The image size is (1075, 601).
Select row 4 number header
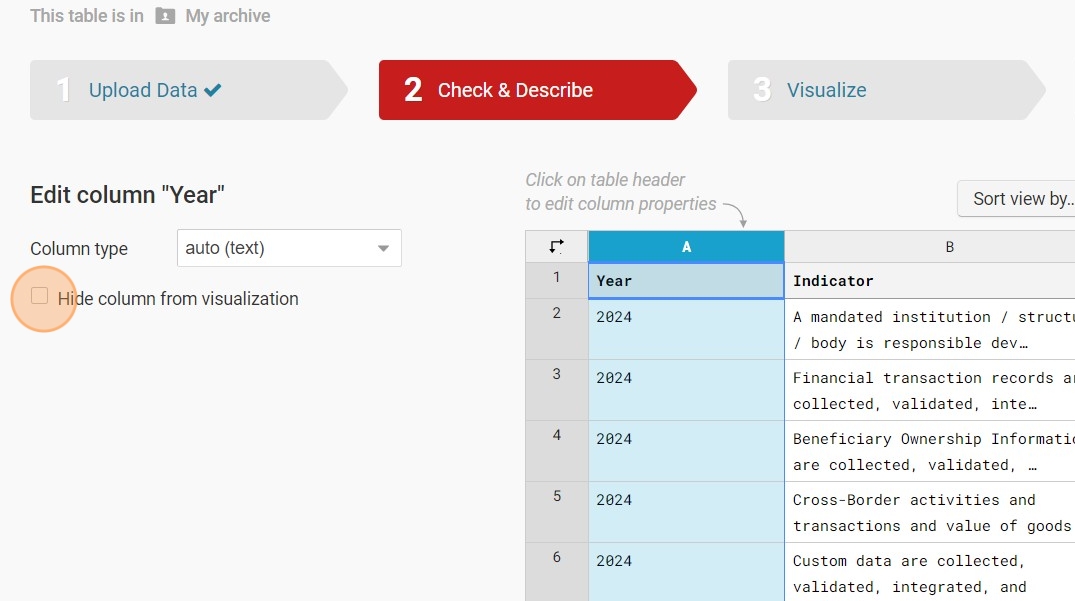point(557,436)
